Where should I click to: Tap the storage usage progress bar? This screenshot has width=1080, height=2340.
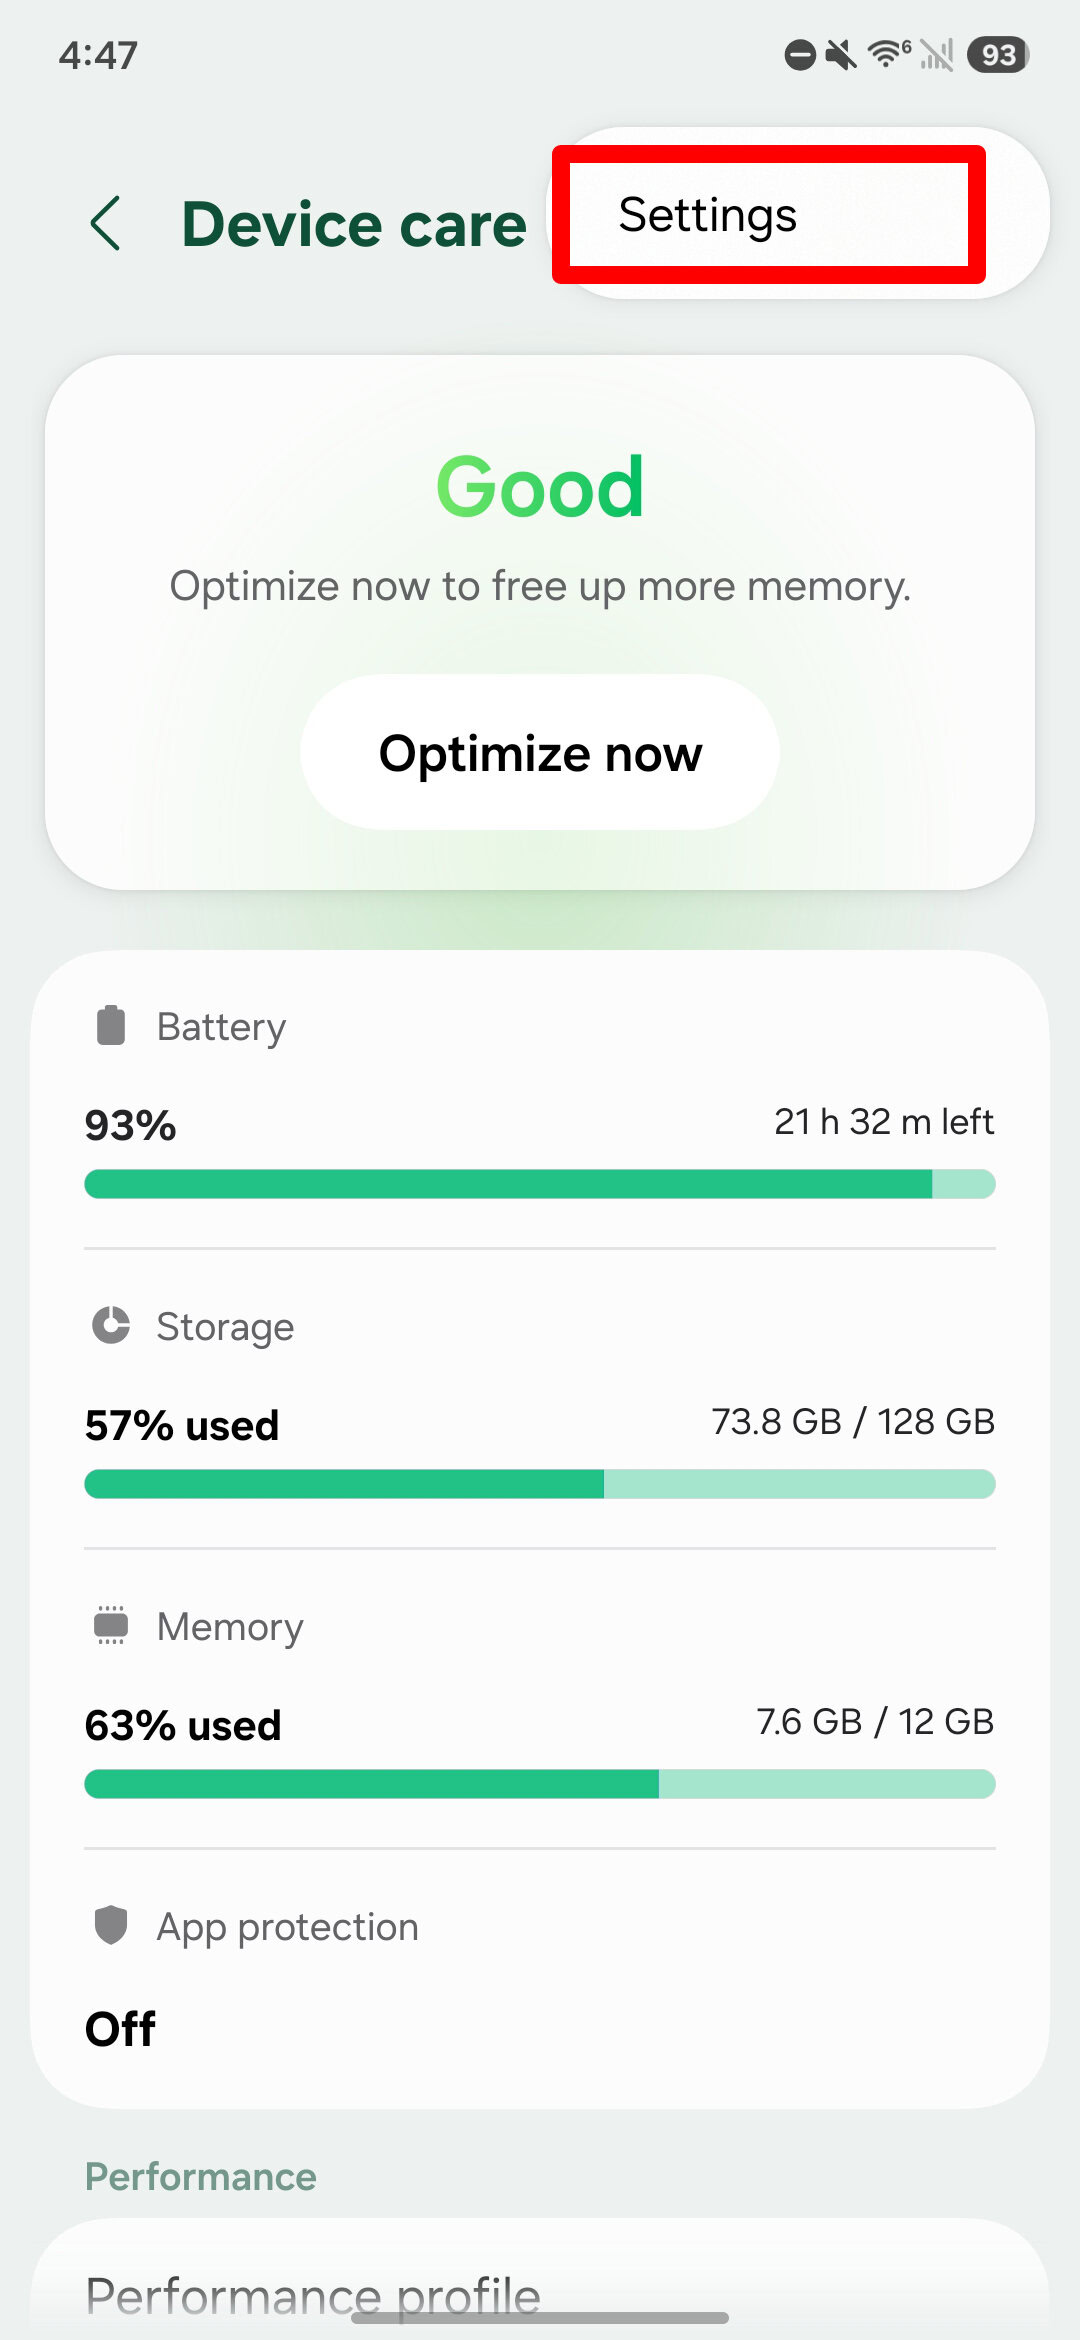point(540,1484)
